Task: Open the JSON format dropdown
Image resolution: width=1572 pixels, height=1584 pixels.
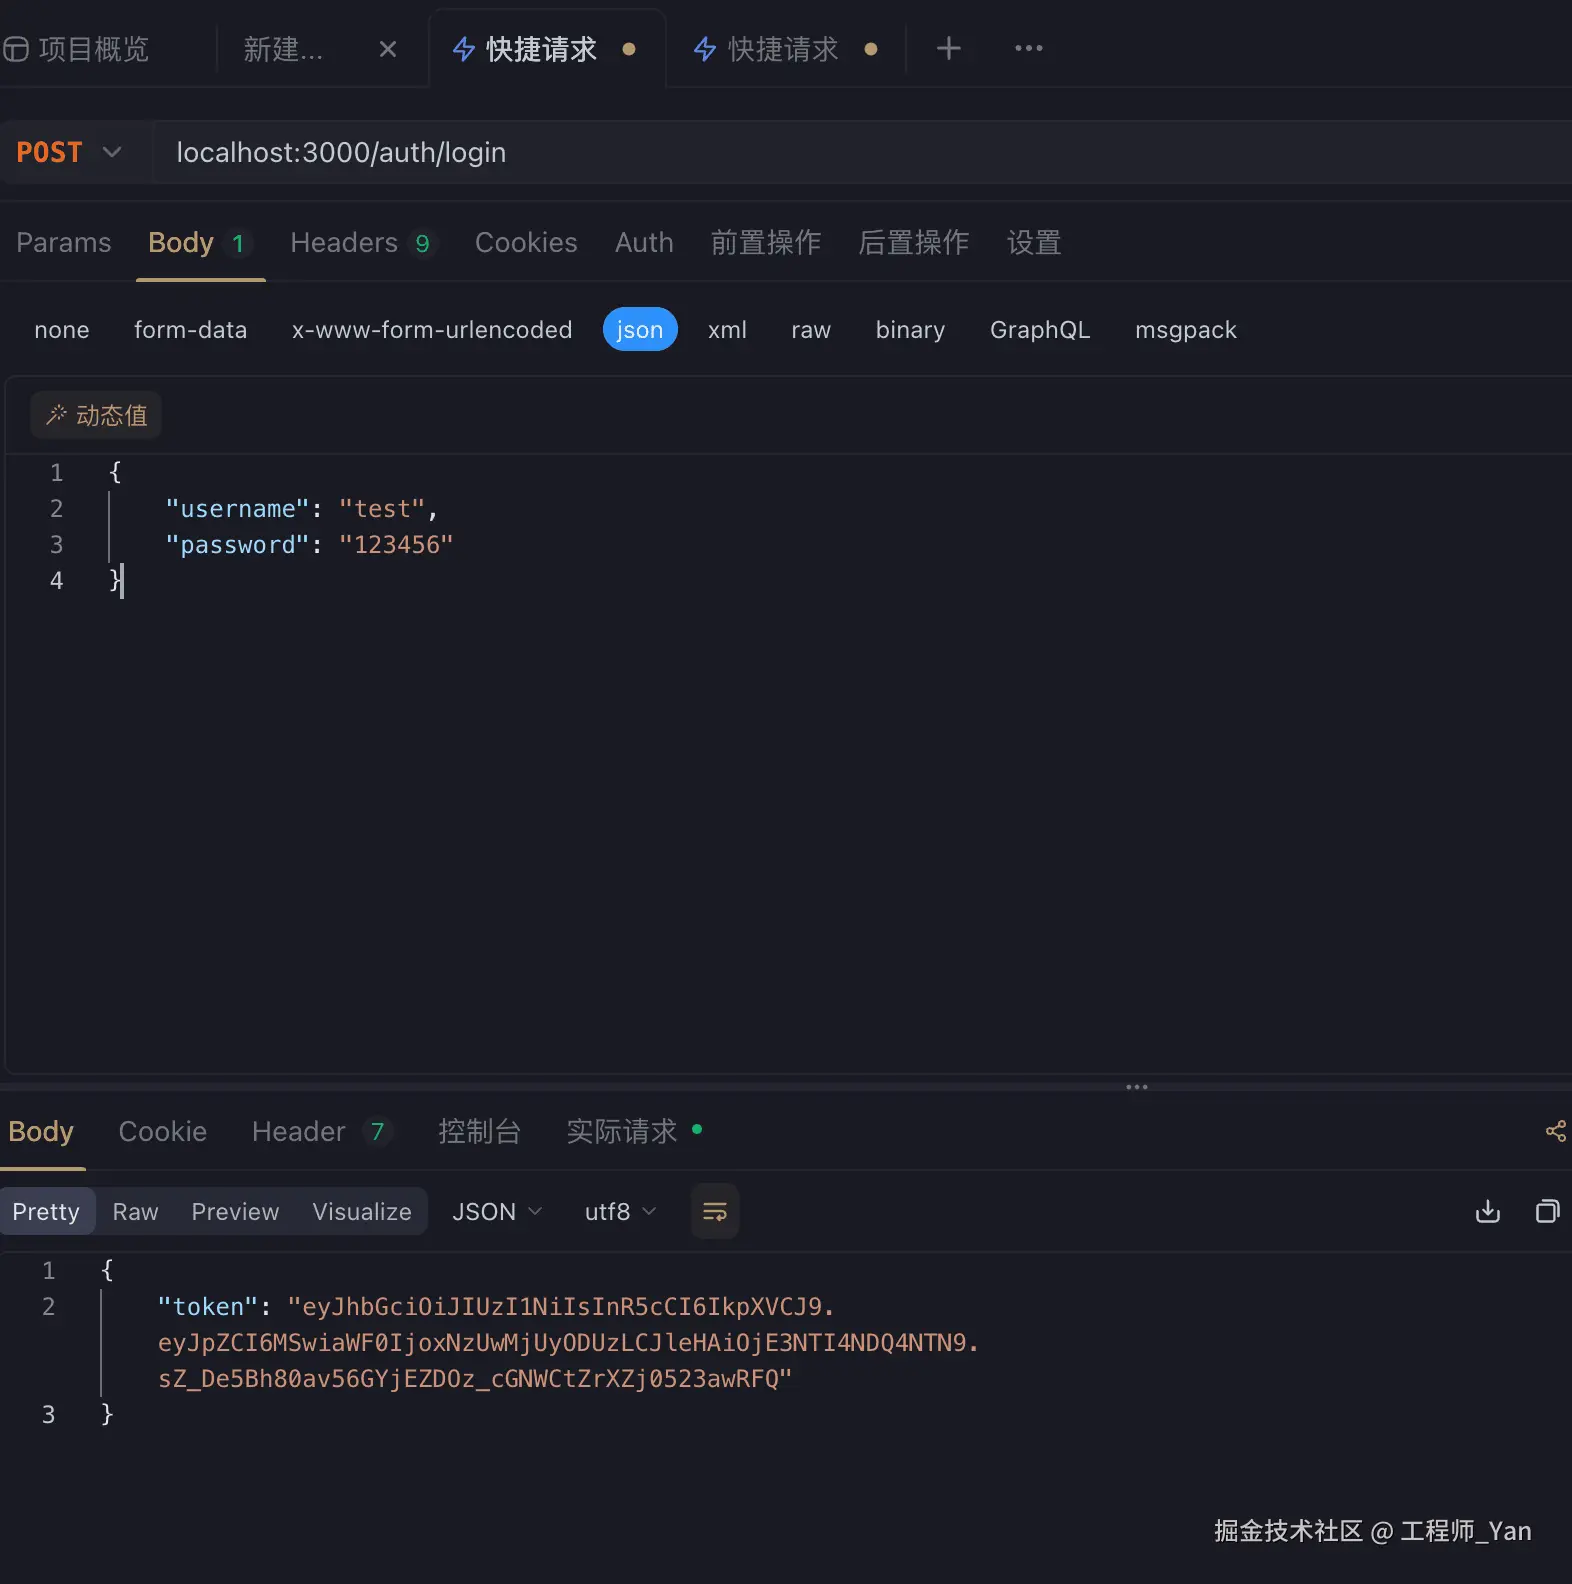Action: [x=497, y=1212]
